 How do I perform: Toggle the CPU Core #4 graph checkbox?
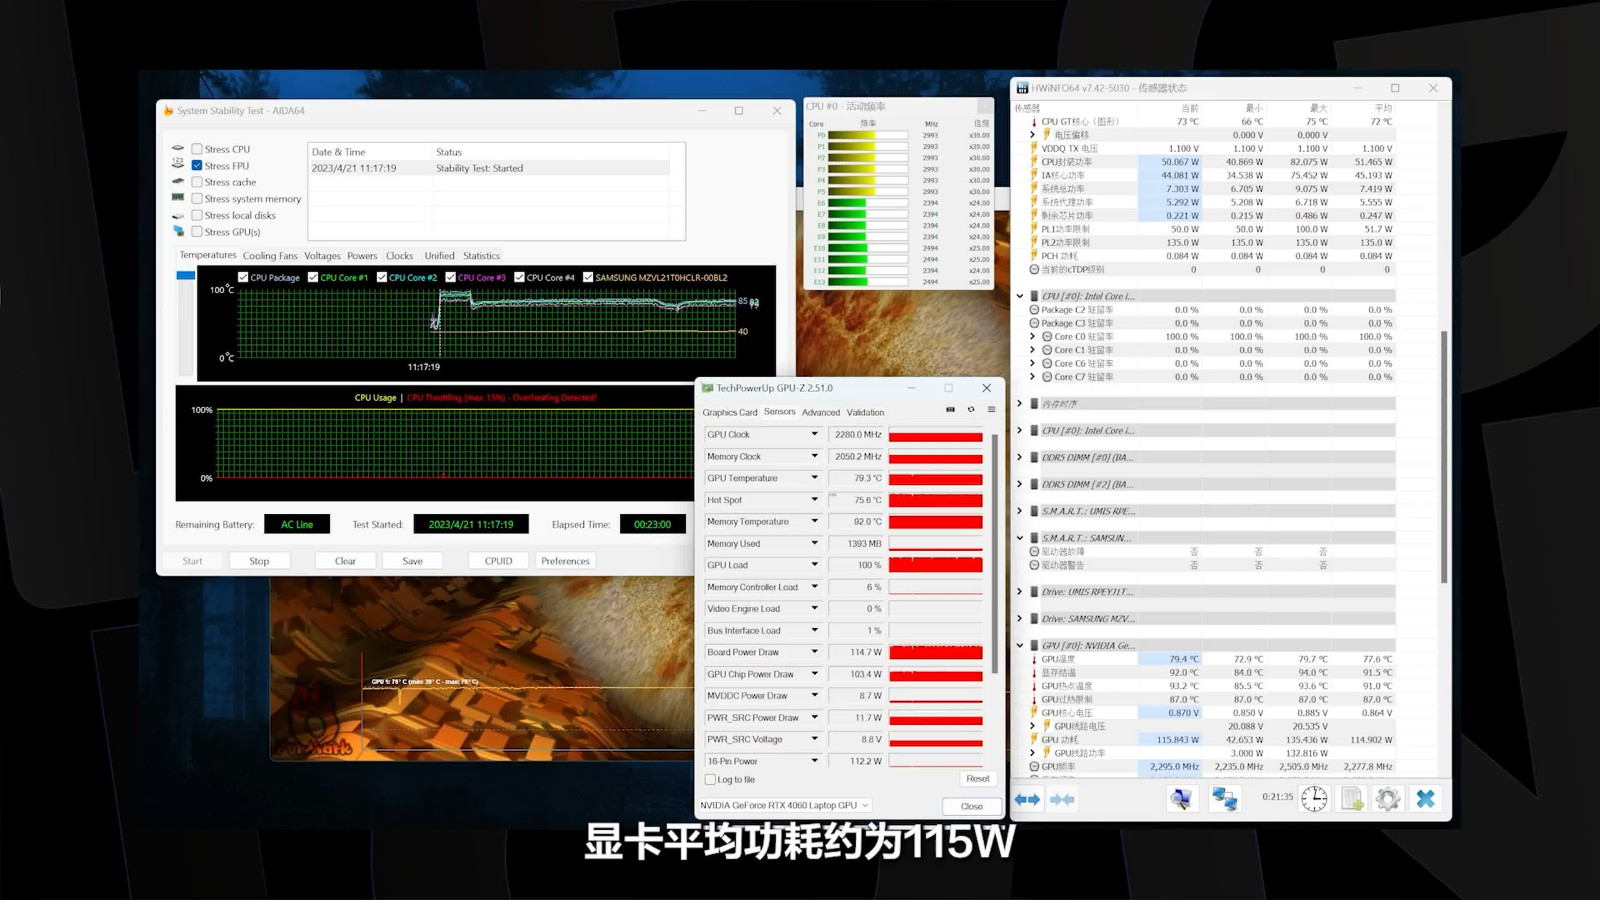point(519,277)
